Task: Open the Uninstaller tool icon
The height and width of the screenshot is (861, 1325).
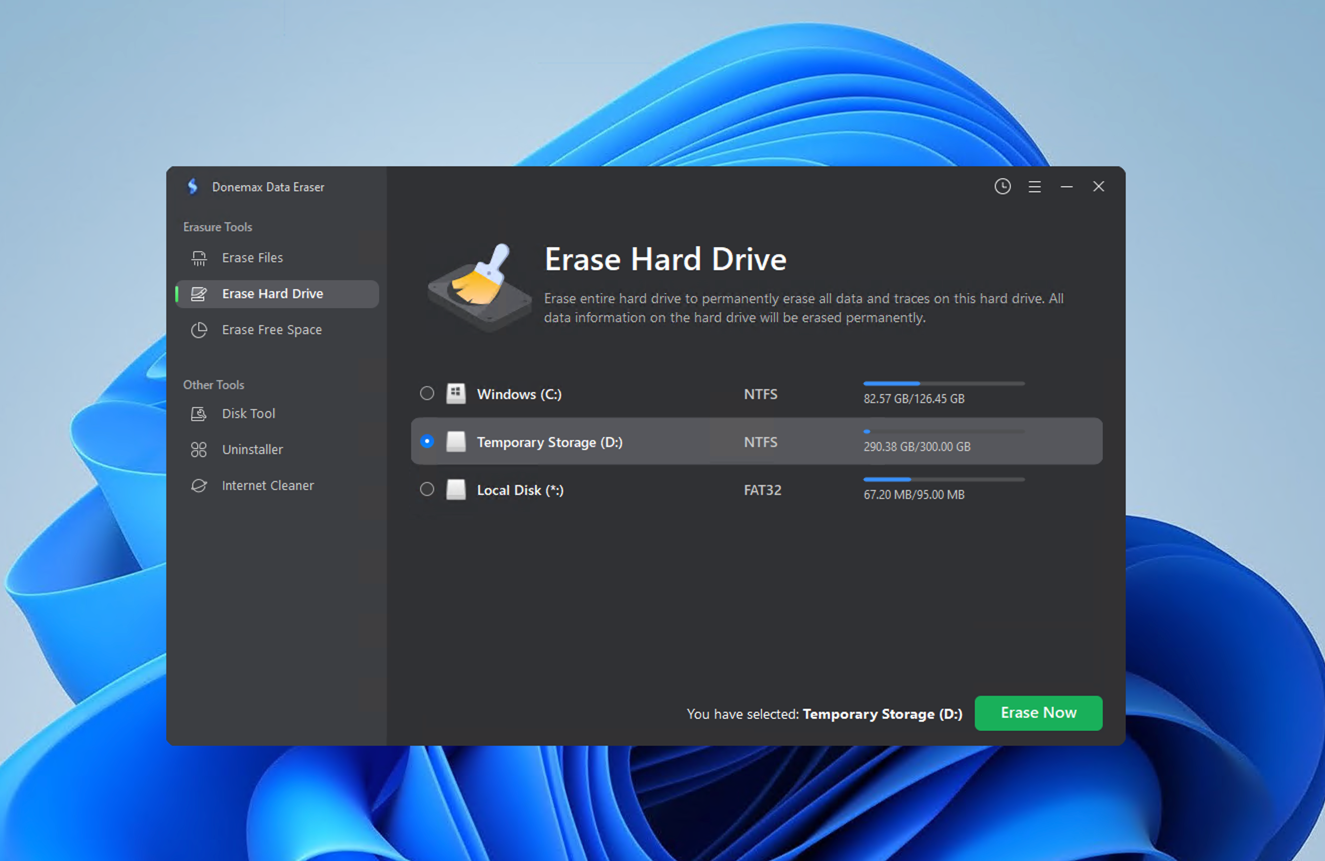Action: (x=201, y=449)
